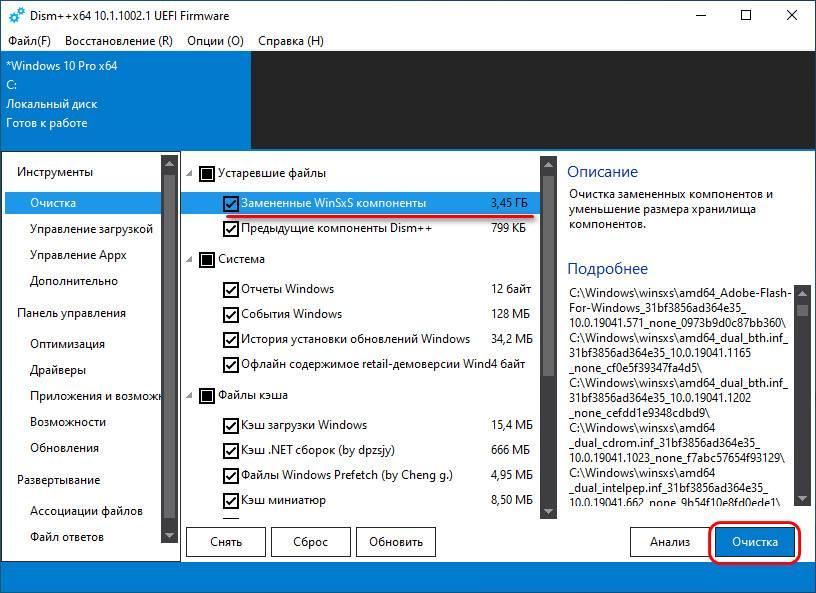Click the Очистка button at bottom right
Image resolution: width=816 pixels, height=593 pixels.
point(755,542)
